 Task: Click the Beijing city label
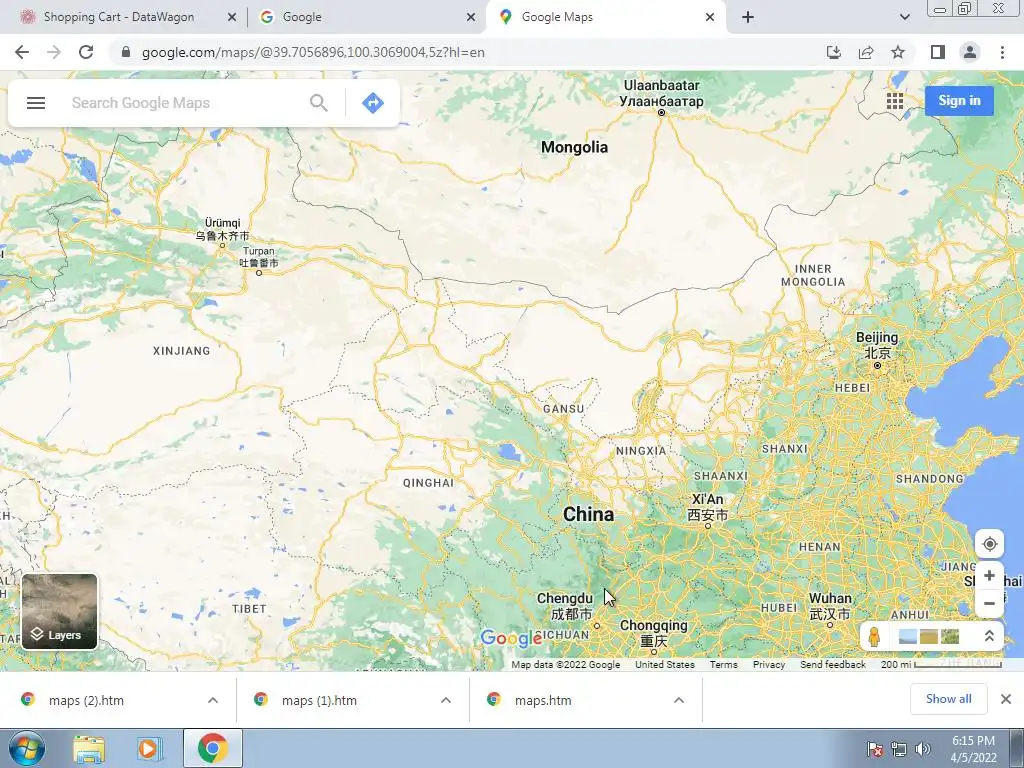[877, 345]
